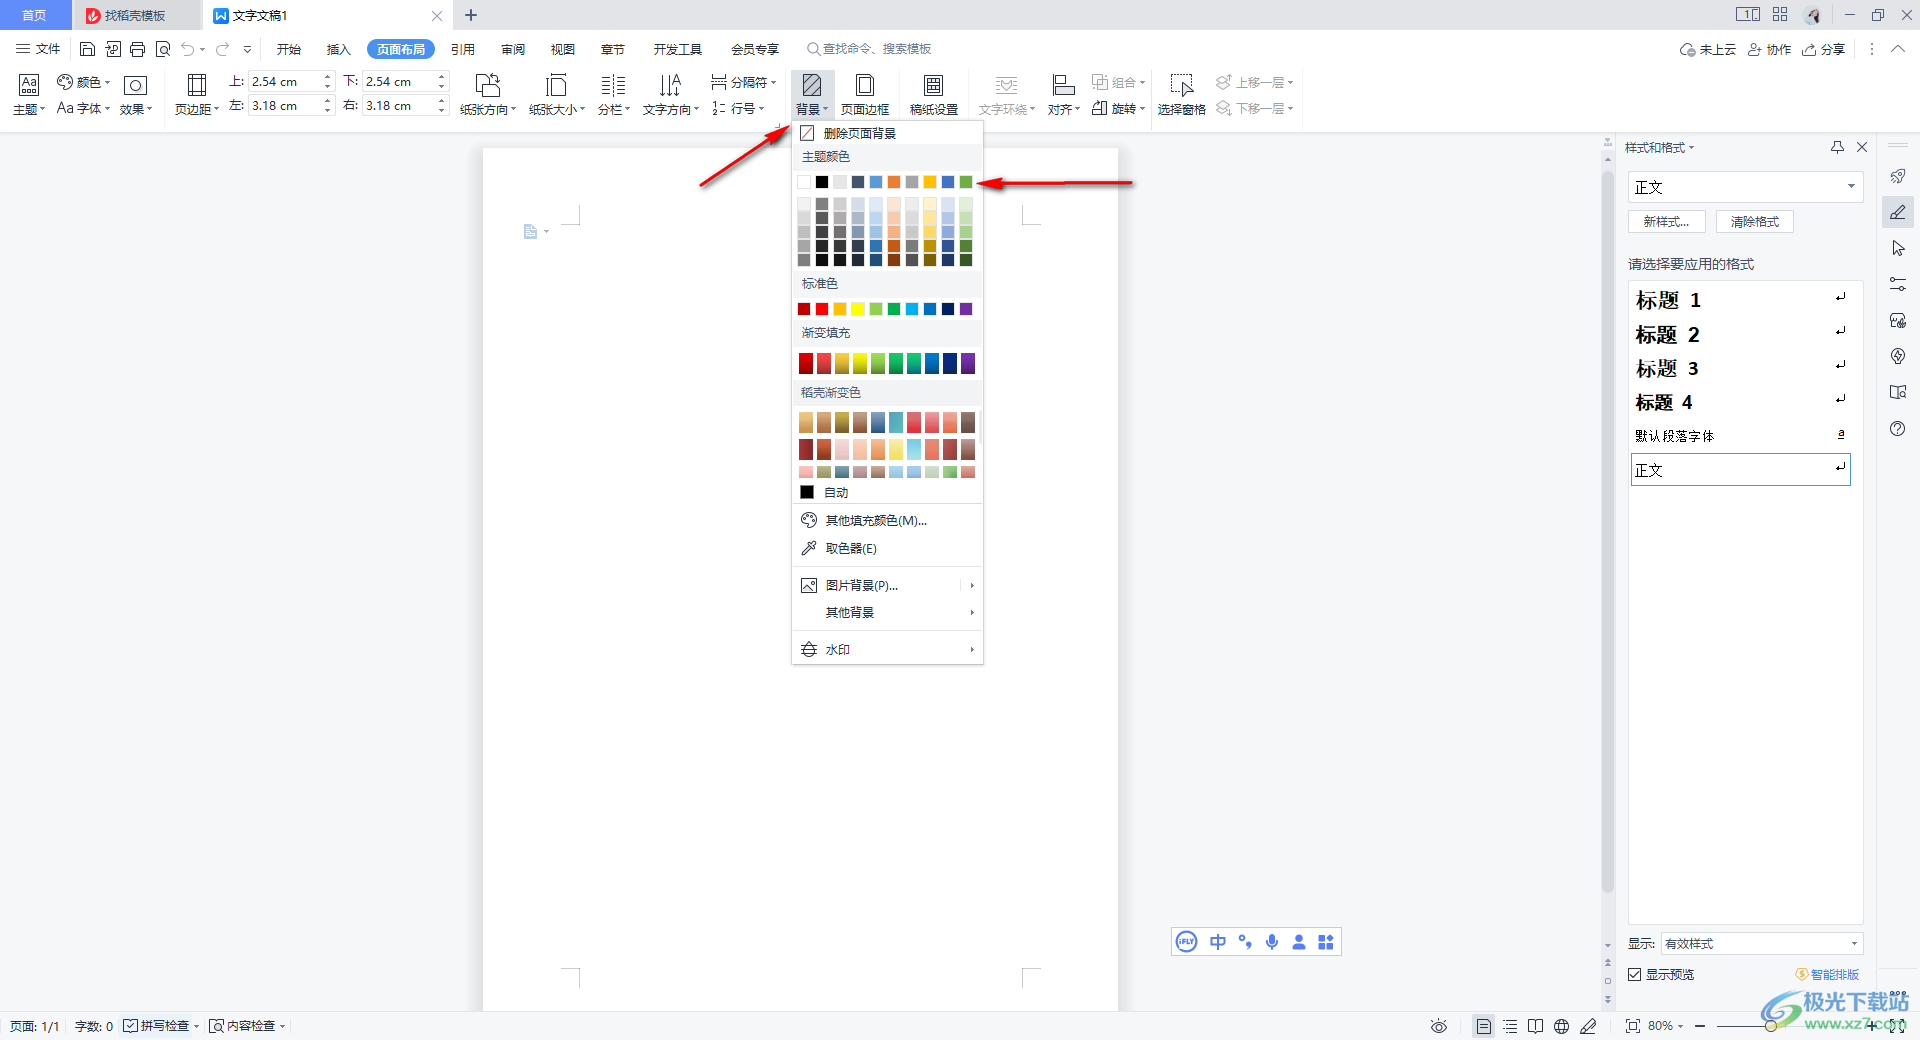Click the 纸张方向 paper orientation icon
Screen dimensions: 1920x1040
488,86
